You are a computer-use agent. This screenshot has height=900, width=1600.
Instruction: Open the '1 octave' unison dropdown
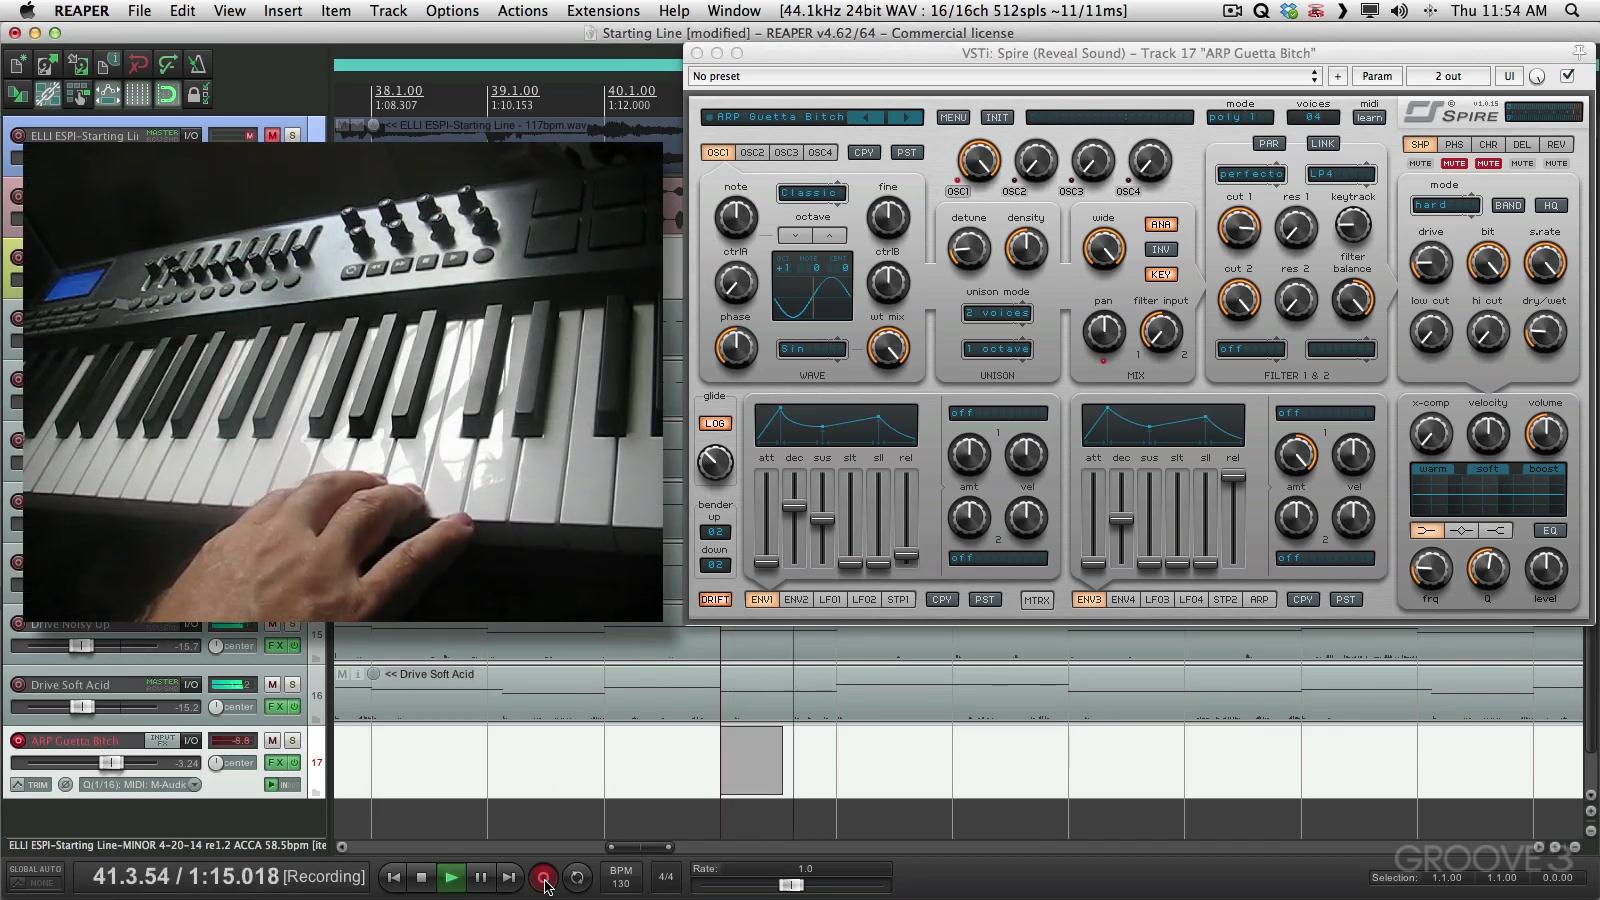(997, 349)
